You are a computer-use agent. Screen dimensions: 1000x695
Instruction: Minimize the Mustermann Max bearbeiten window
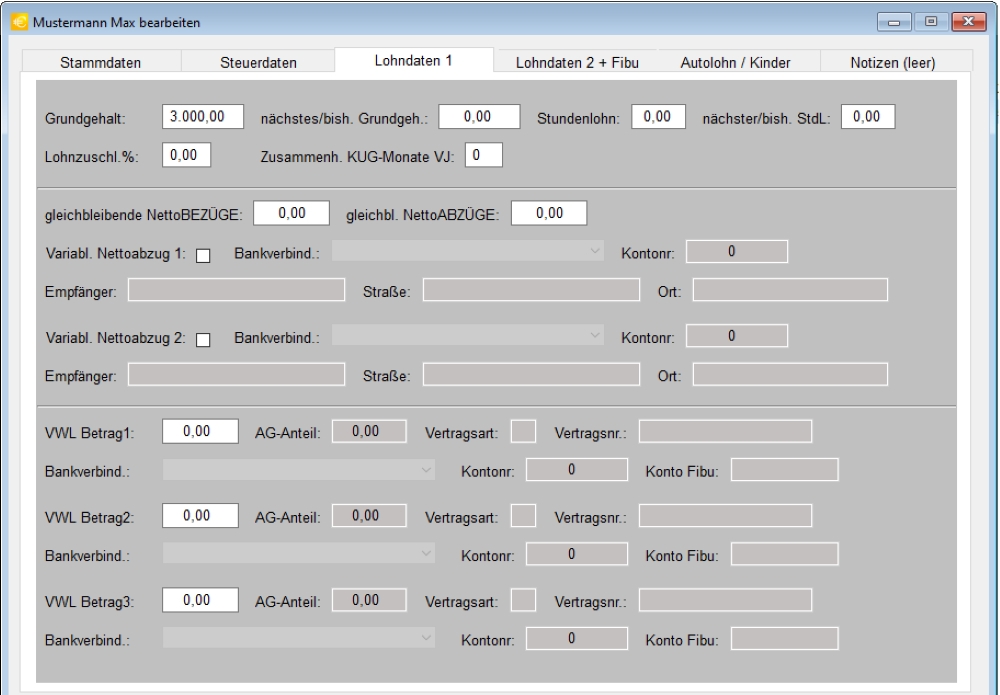tap(894, 22)
